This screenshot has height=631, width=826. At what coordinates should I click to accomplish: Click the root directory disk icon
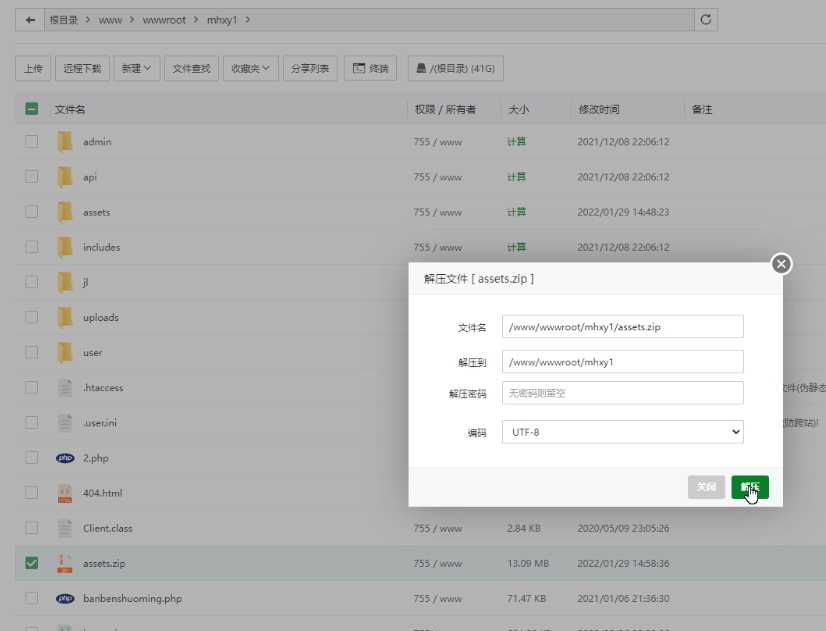tap(421, 68)
